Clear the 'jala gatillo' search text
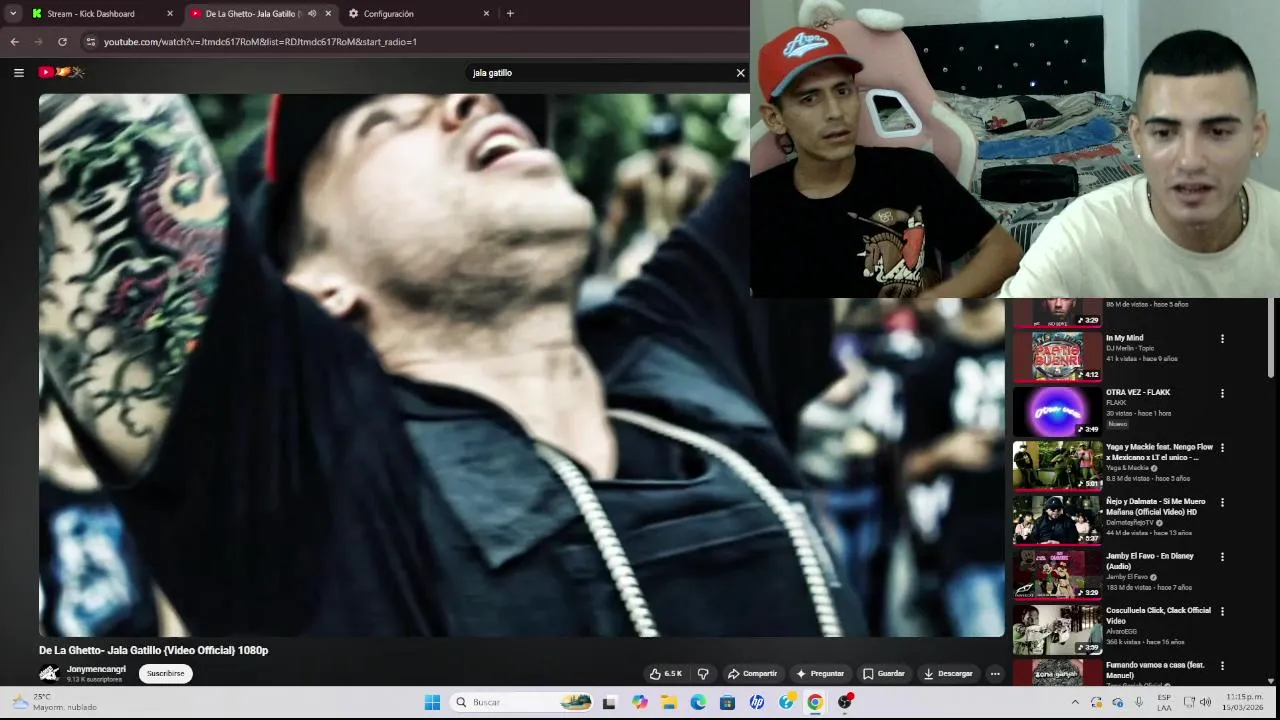This screenshot has width=1280, height=720. point(740,73)
